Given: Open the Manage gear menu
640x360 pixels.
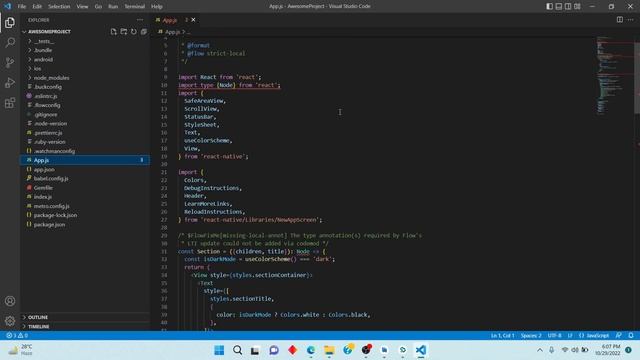Looking at the screenshot, I should point(10,321).
